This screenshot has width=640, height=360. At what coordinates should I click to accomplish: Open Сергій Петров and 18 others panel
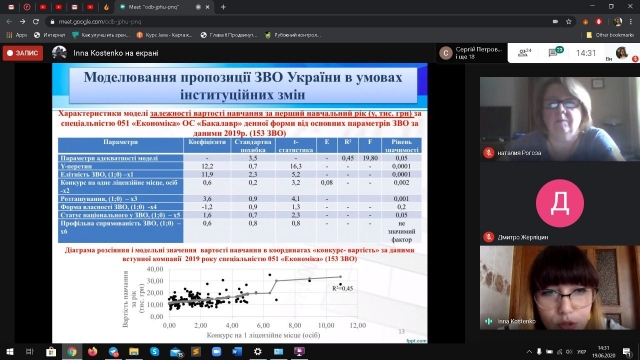[x=471, y=53]
